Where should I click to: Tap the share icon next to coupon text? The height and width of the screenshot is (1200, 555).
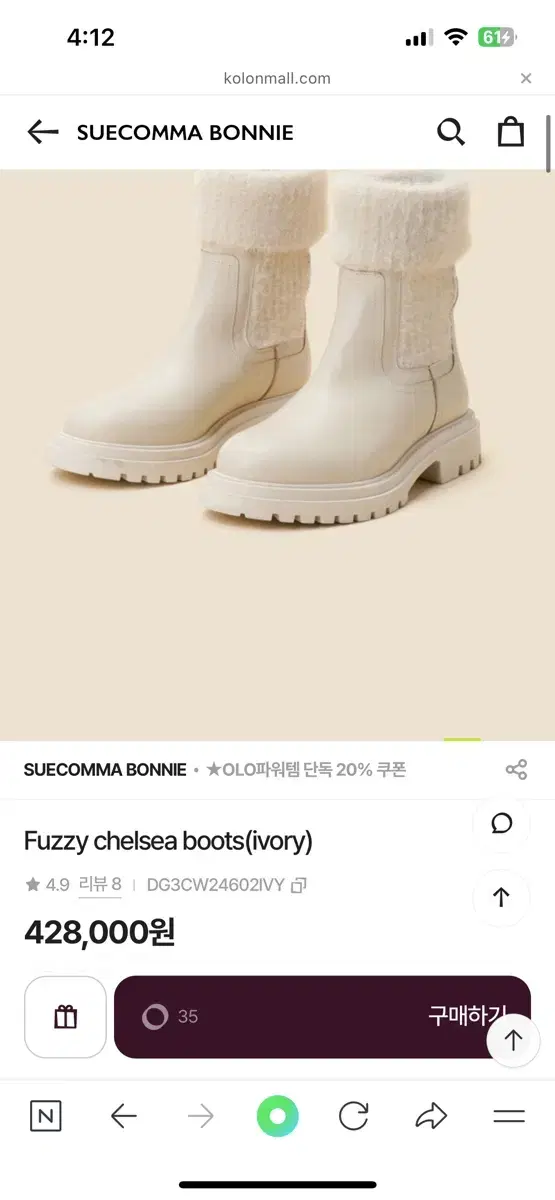coord(516,769)
